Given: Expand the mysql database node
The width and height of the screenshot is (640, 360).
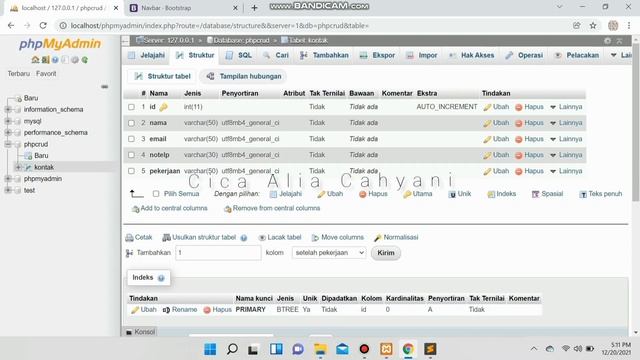Looking at the screenshot, I should point(8,121).
